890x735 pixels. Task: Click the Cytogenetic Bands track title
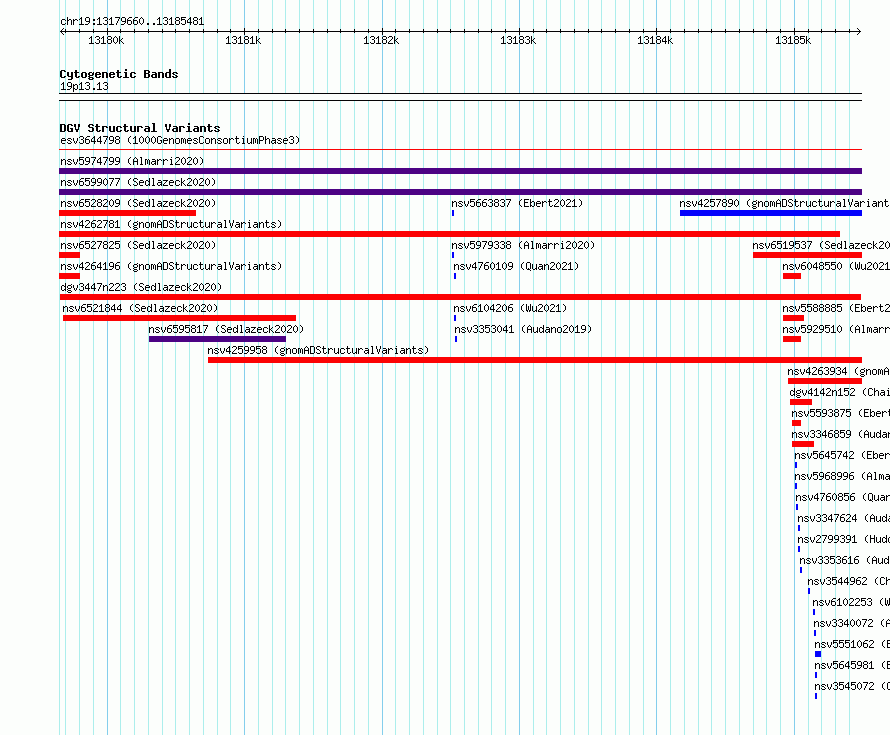pyautogui.click(x=119, y=74)
